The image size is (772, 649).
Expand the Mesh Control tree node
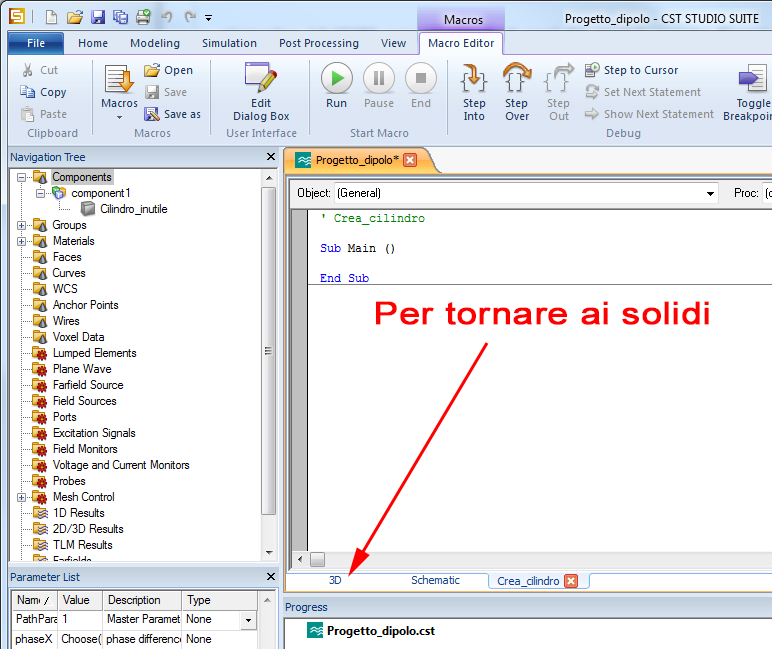21,497
